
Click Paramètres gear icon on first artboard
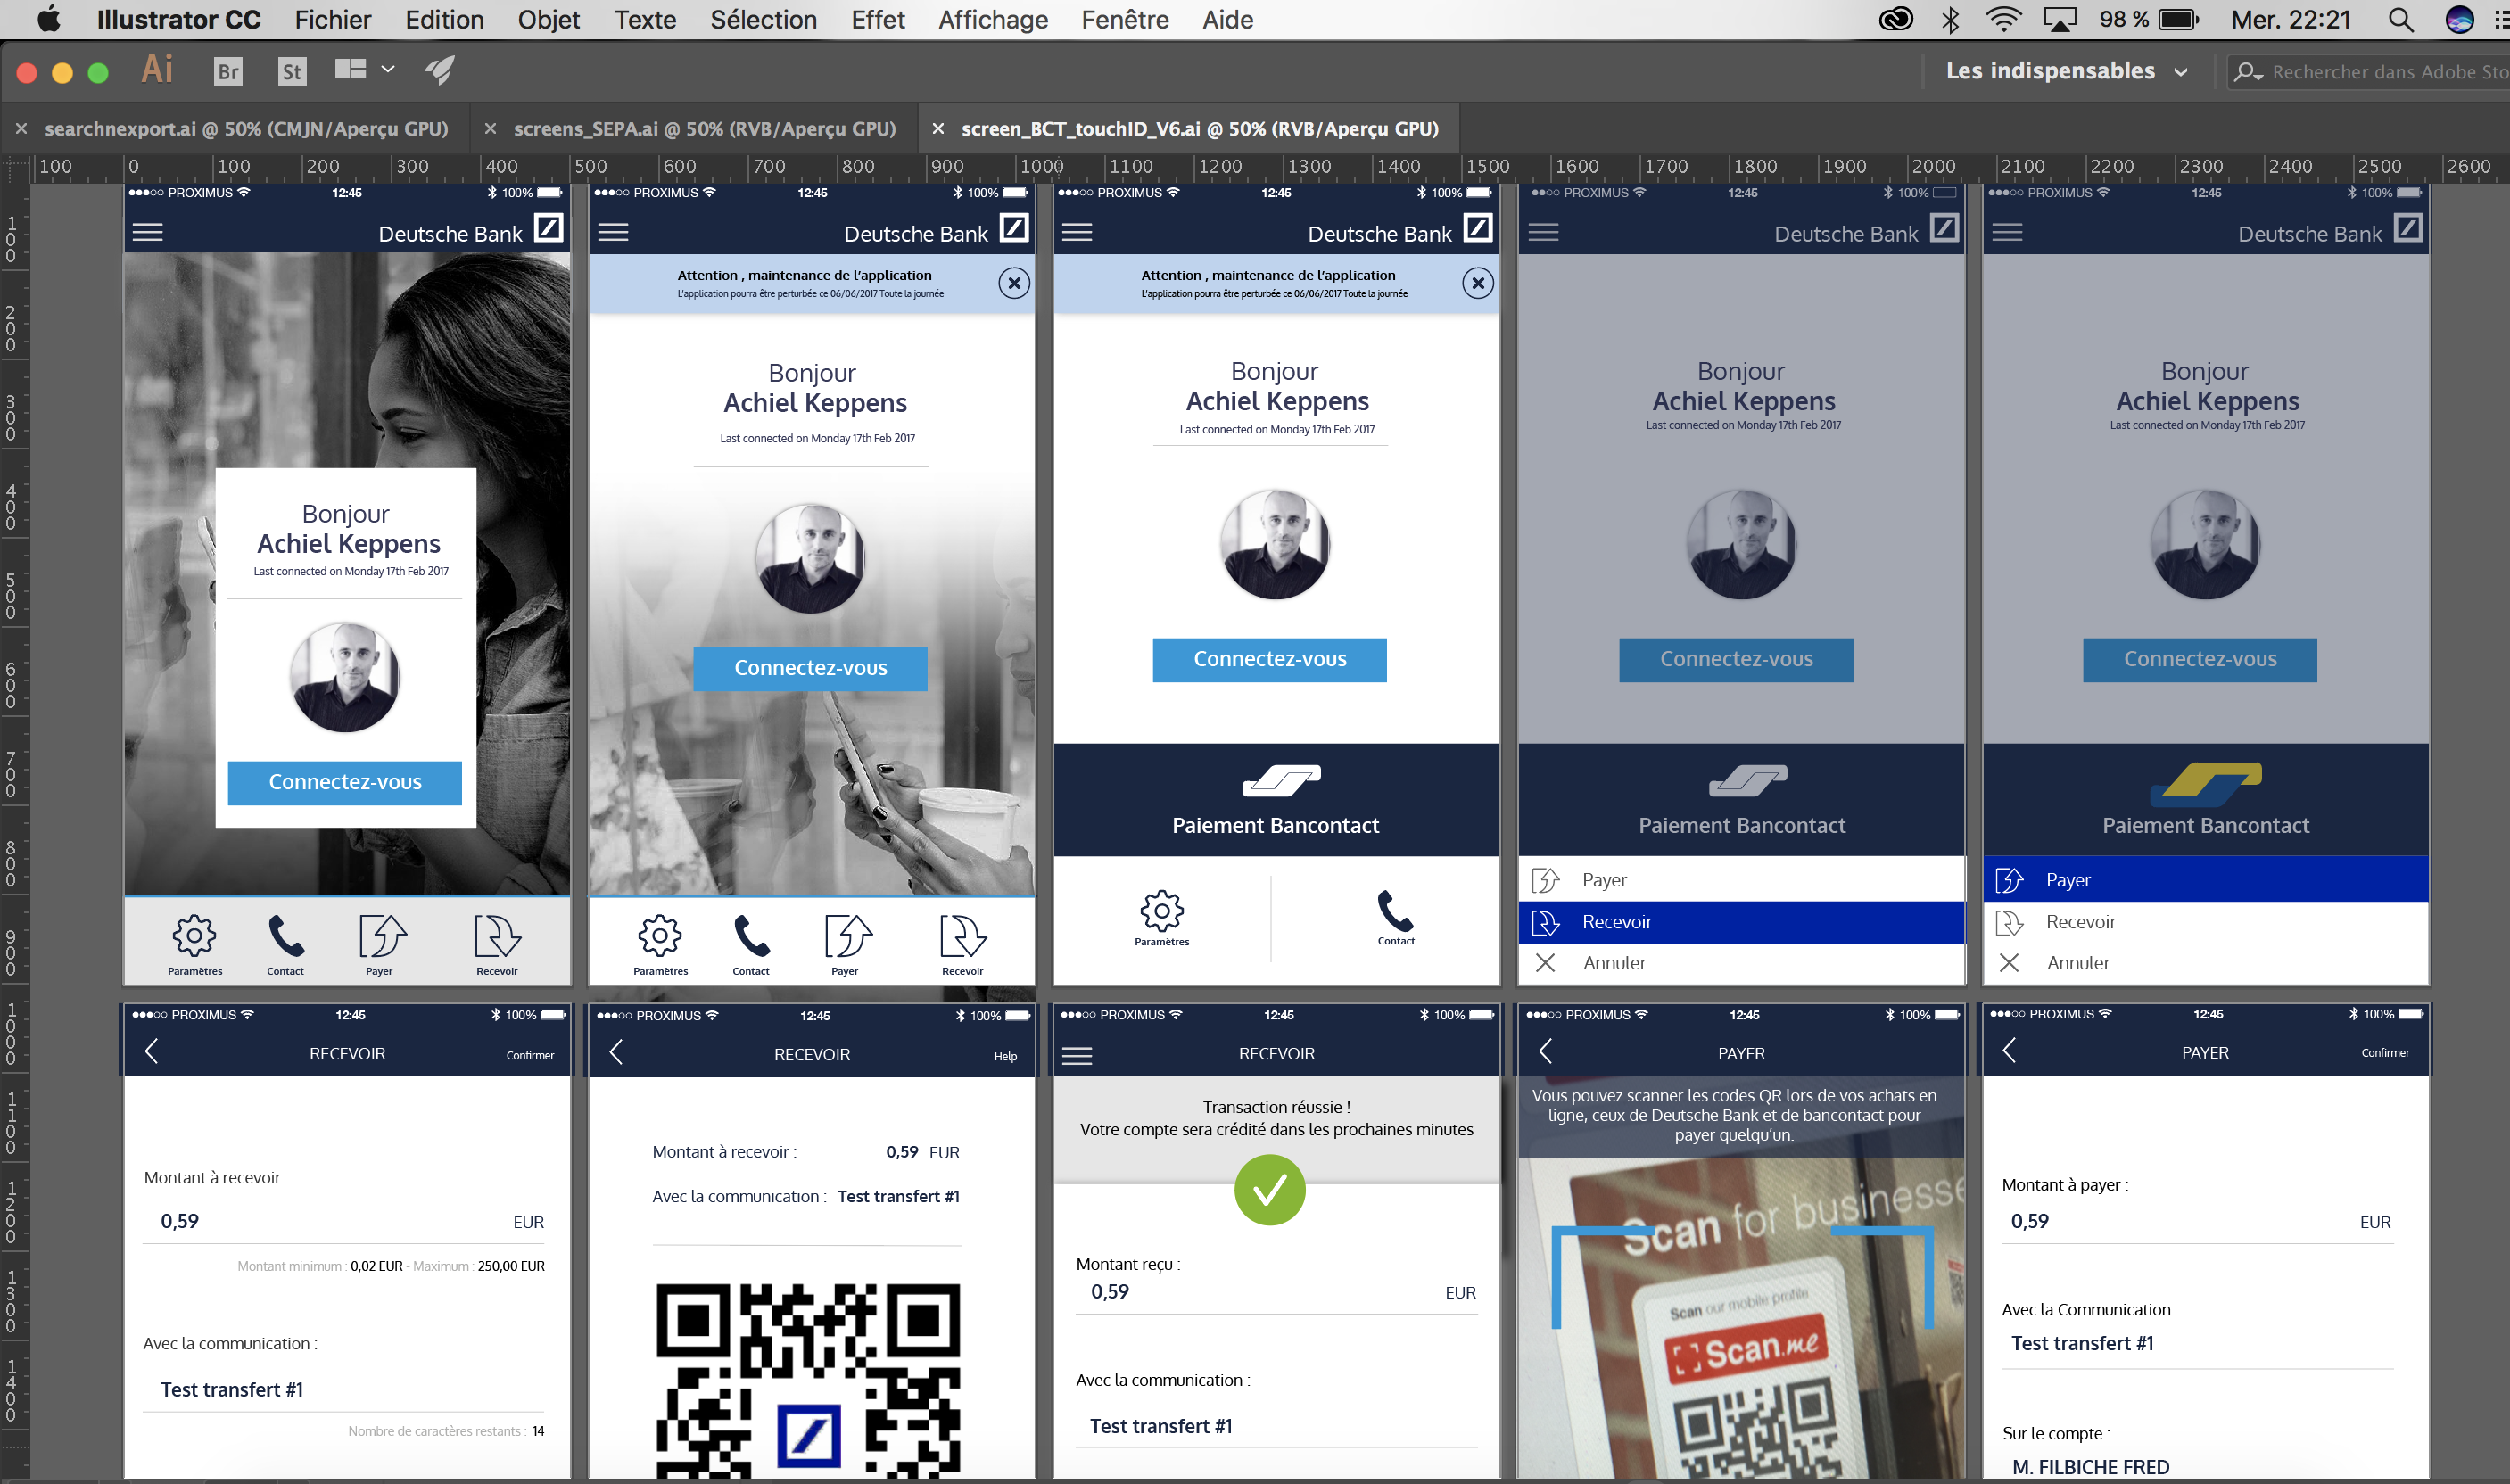point(194,935)
